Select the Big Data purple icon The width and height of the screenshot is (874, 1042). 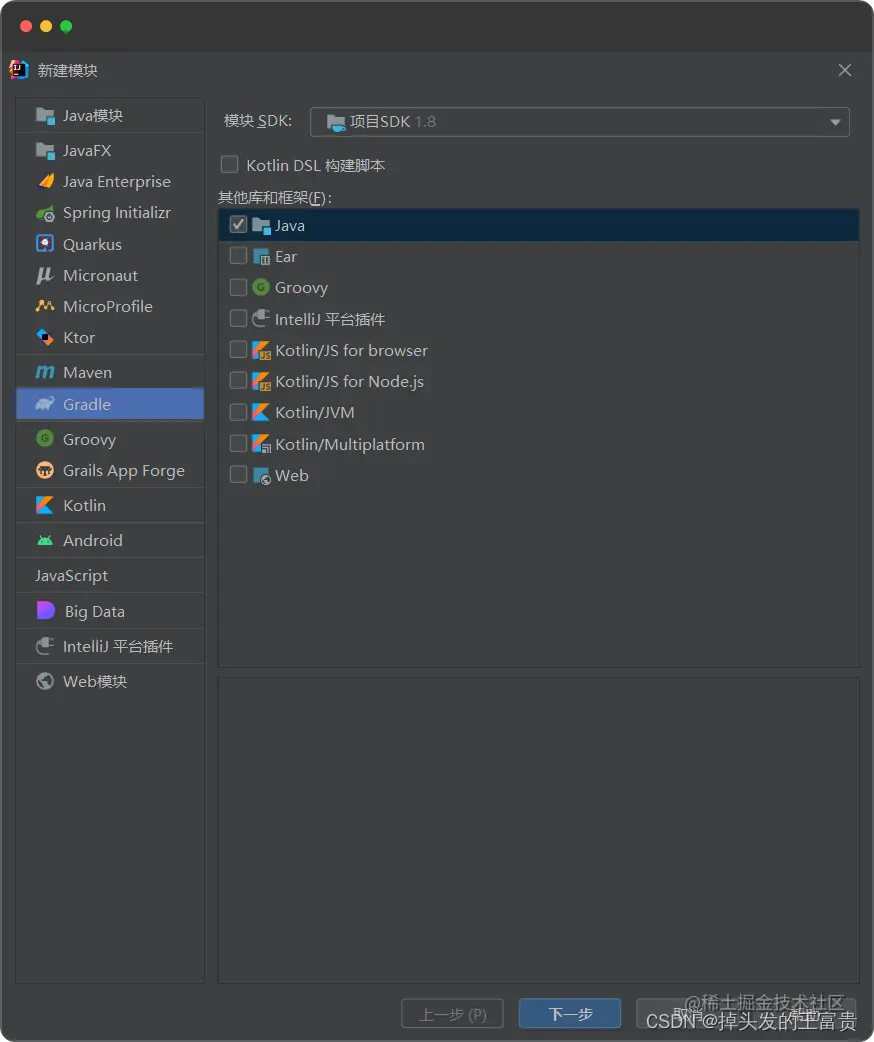tap(45, 611)
